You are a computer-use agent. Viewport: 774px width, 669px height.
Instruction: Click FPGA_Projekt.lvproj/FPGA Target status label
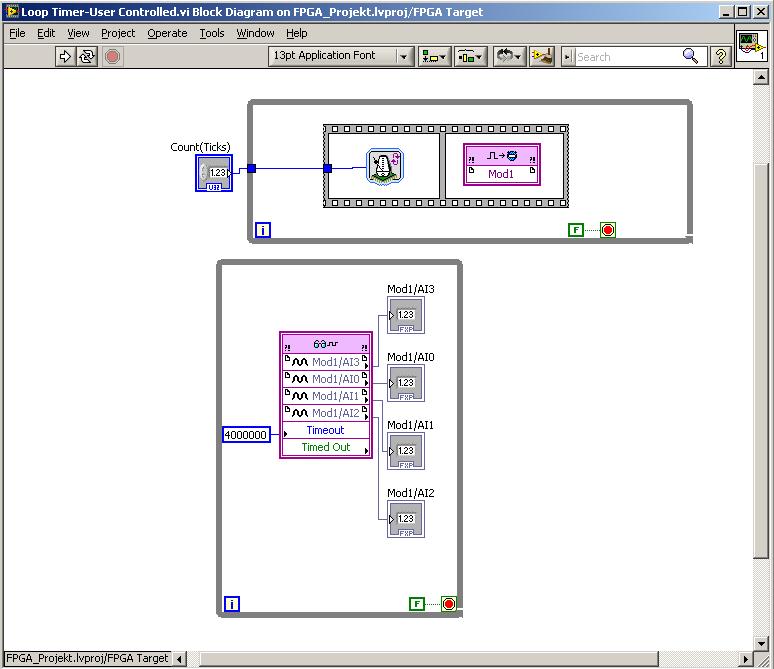click(x=87, y=658)
